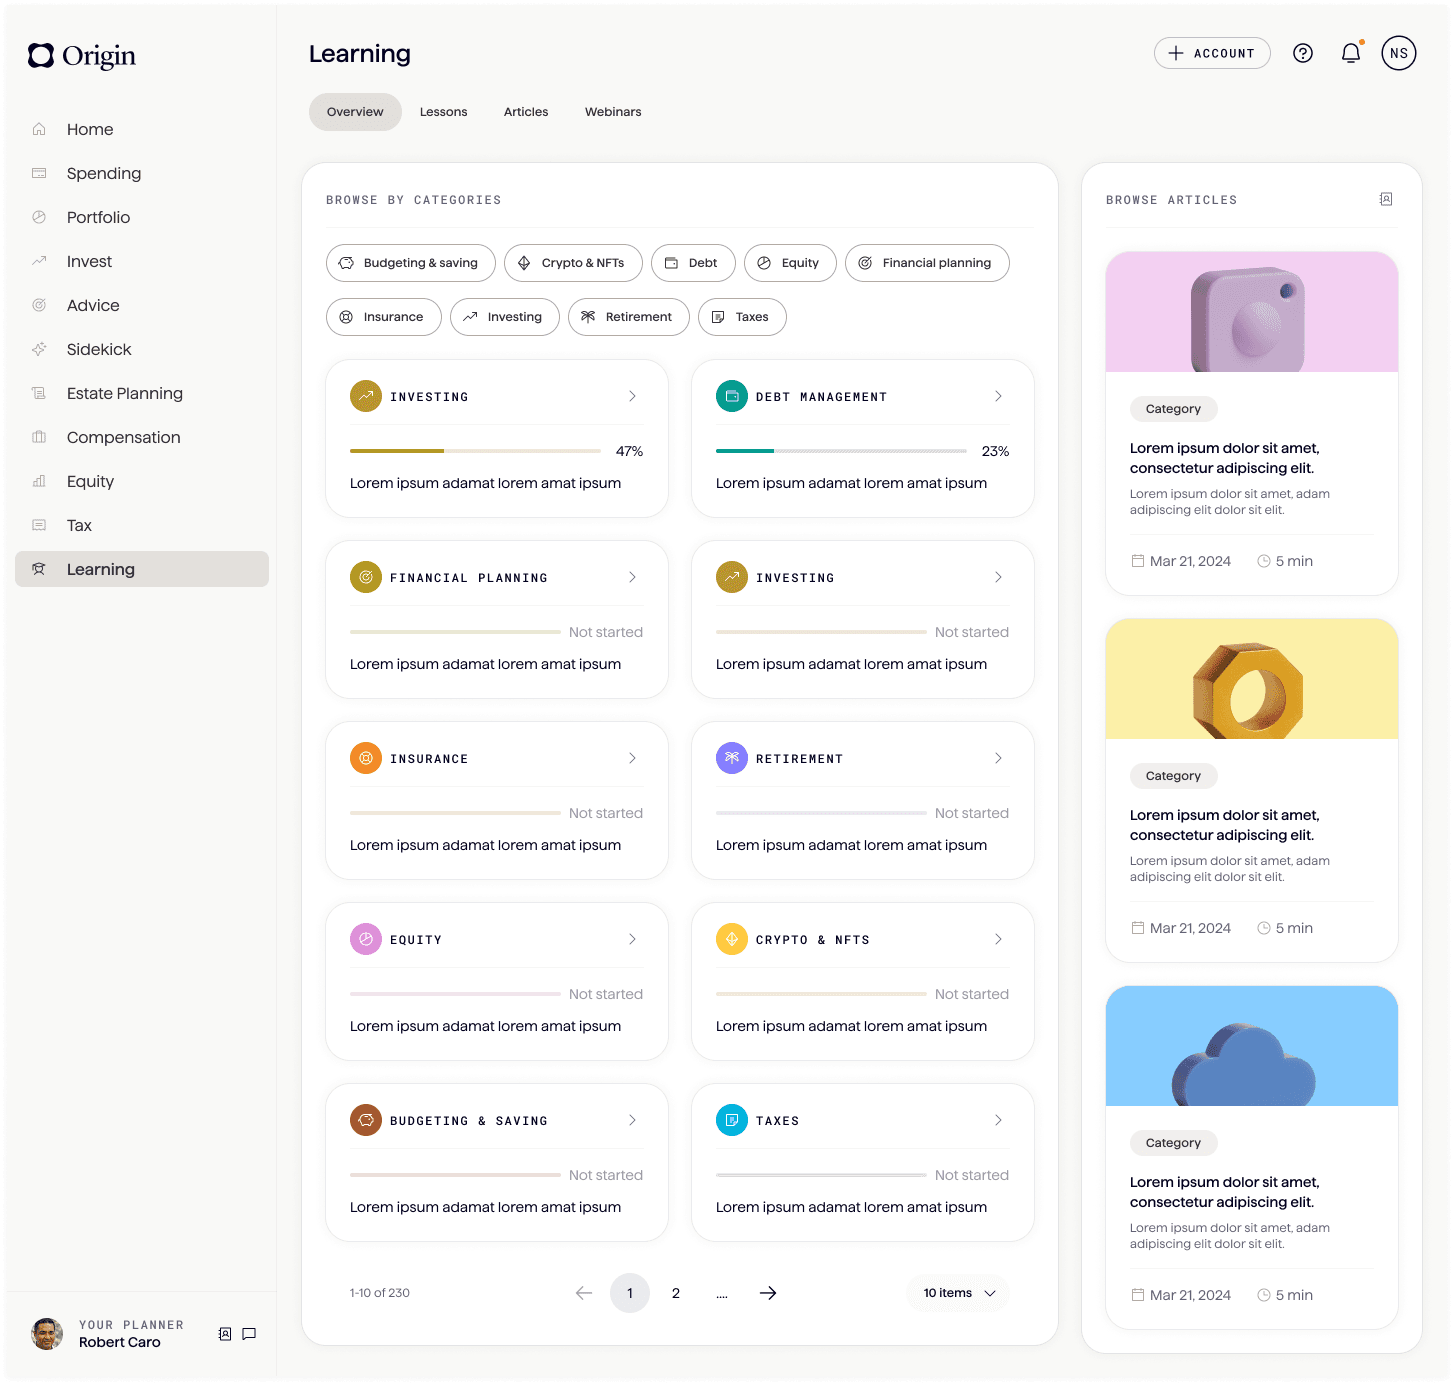Filter by Retirement category chip

(x=629, y=317)
